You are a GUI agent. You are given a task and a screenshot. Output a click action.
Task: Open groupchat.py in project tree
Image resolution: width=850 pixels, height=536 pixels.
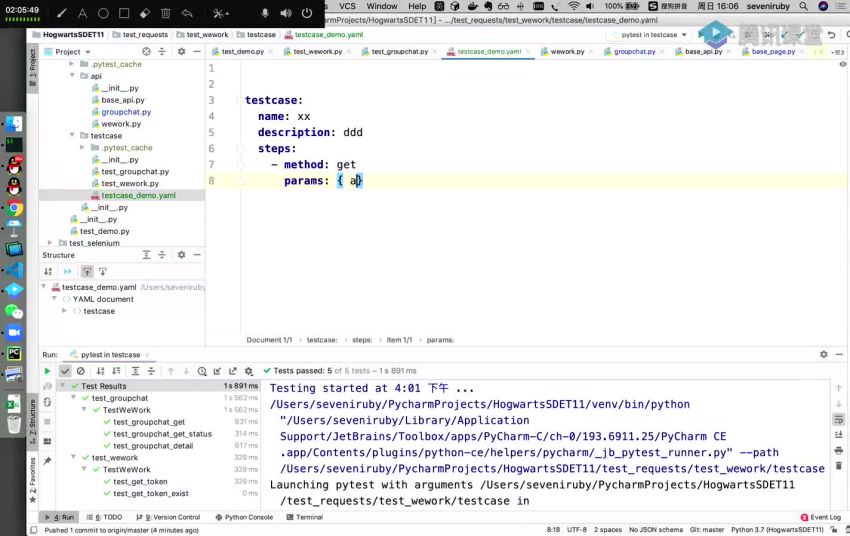click(x=126, y=112)
